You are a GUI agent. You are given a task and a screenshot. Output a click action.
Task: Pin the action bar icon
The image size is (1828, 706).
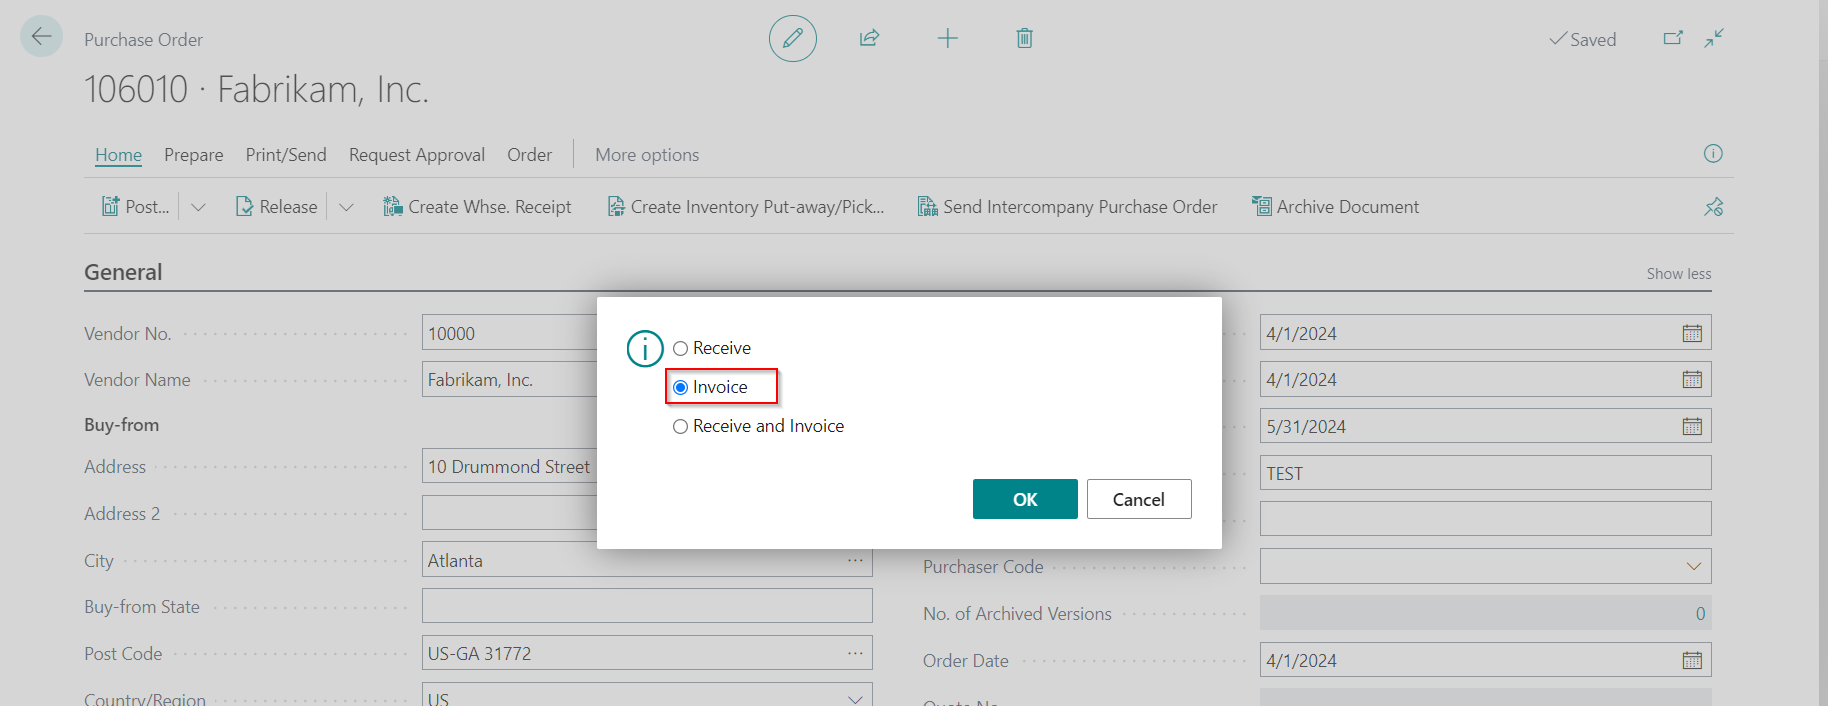point(1714,207)
